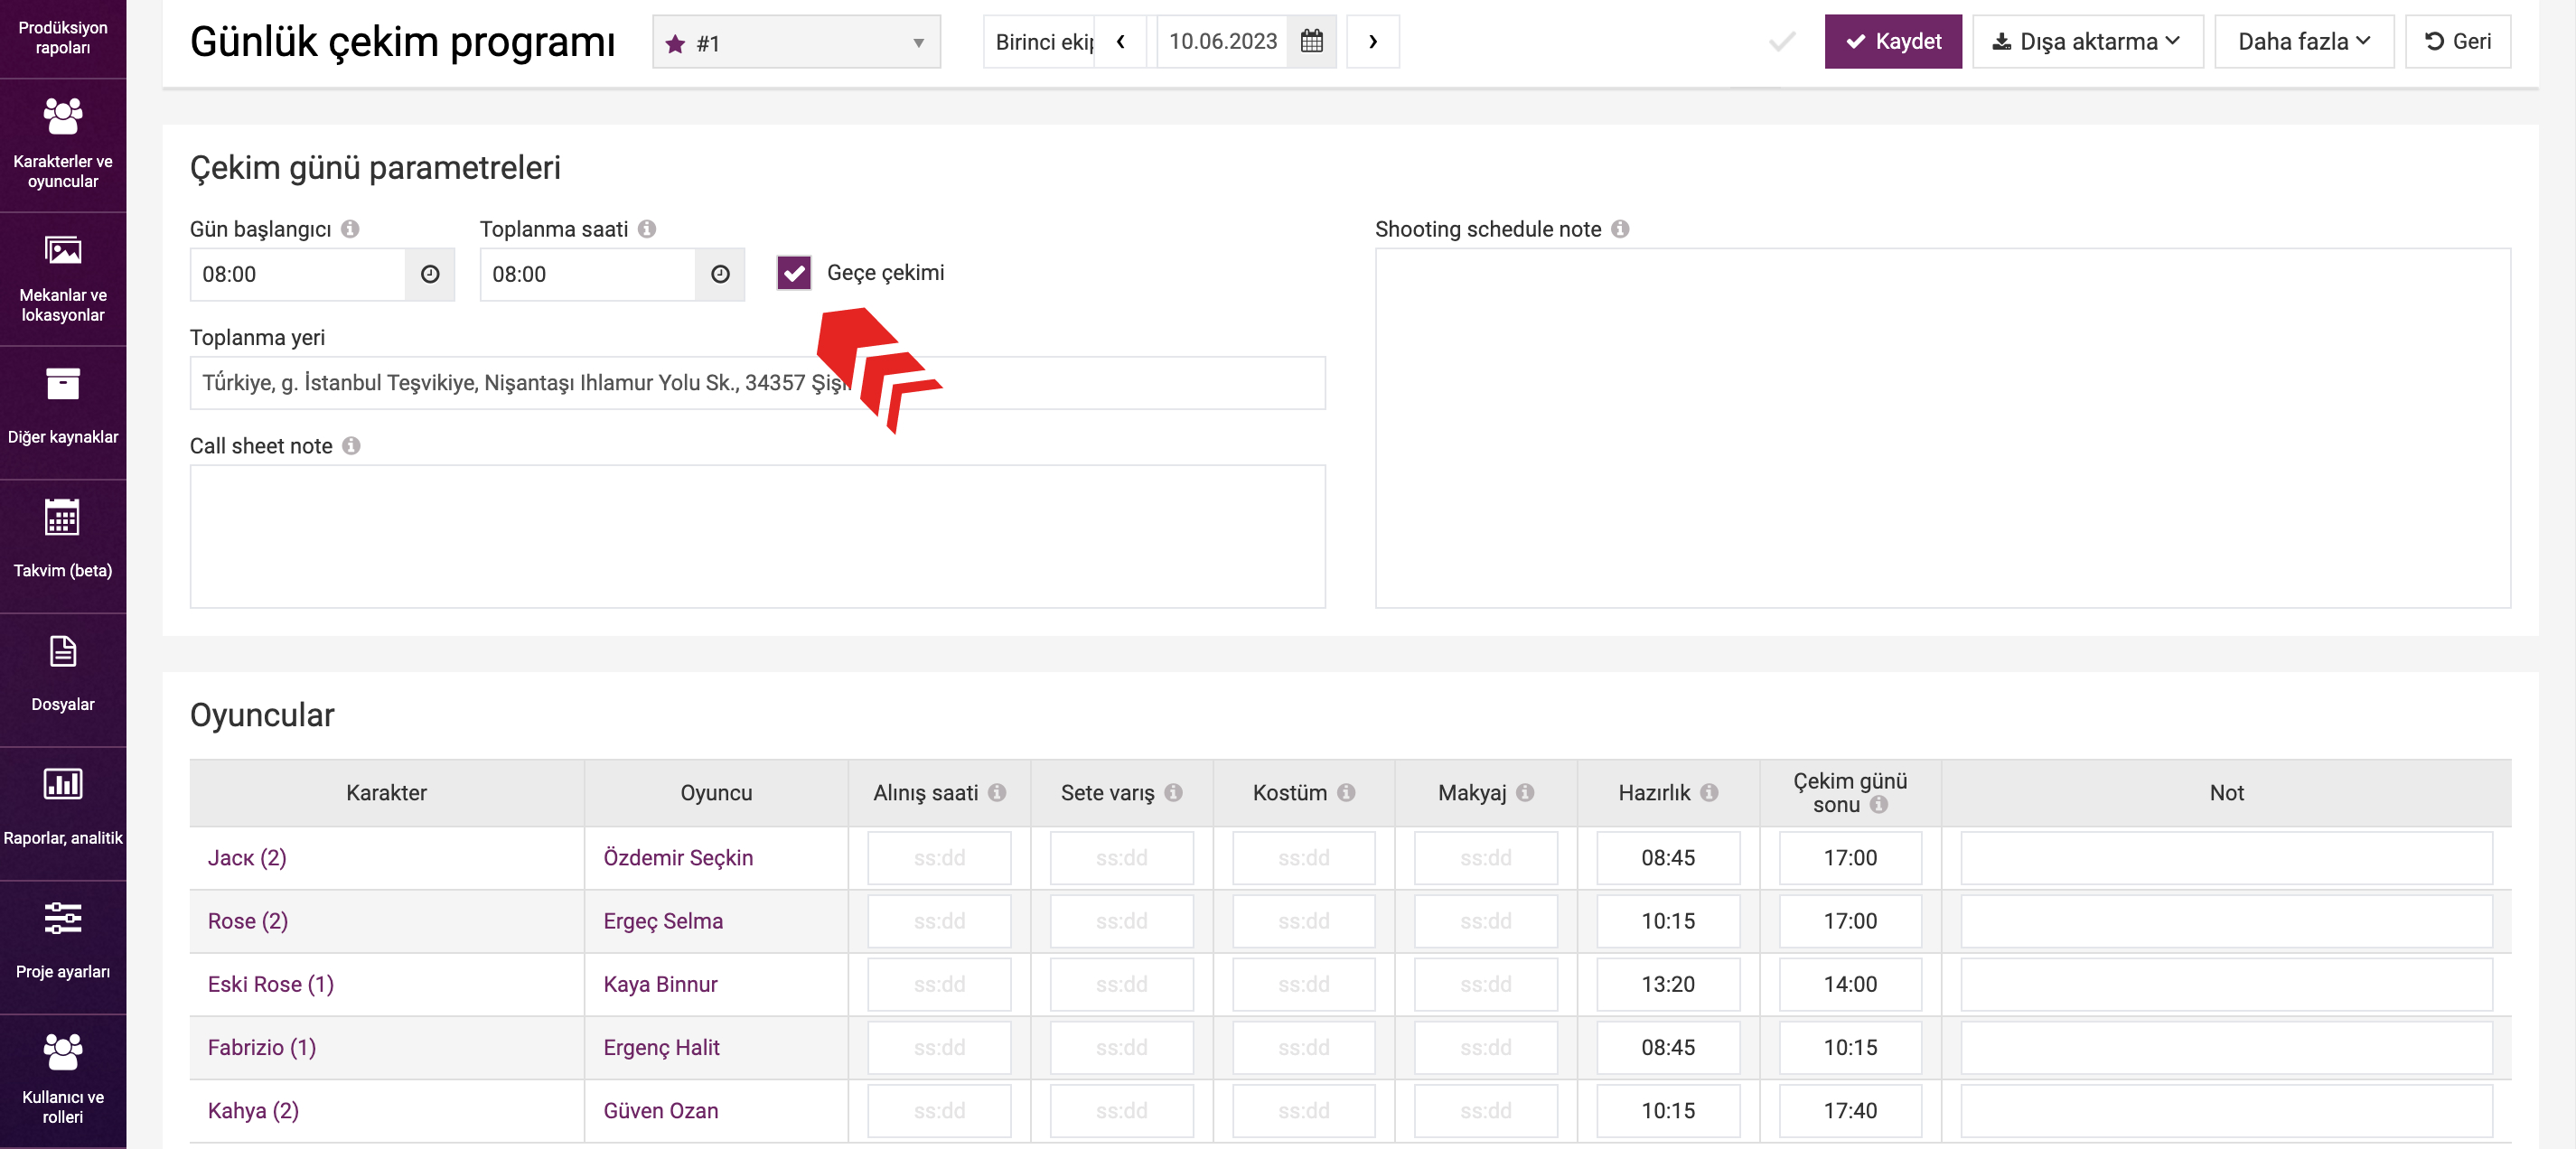Click info icon next to Toplanma saati
Viewport: 2576px width, 1149px height.
(647, 229)
